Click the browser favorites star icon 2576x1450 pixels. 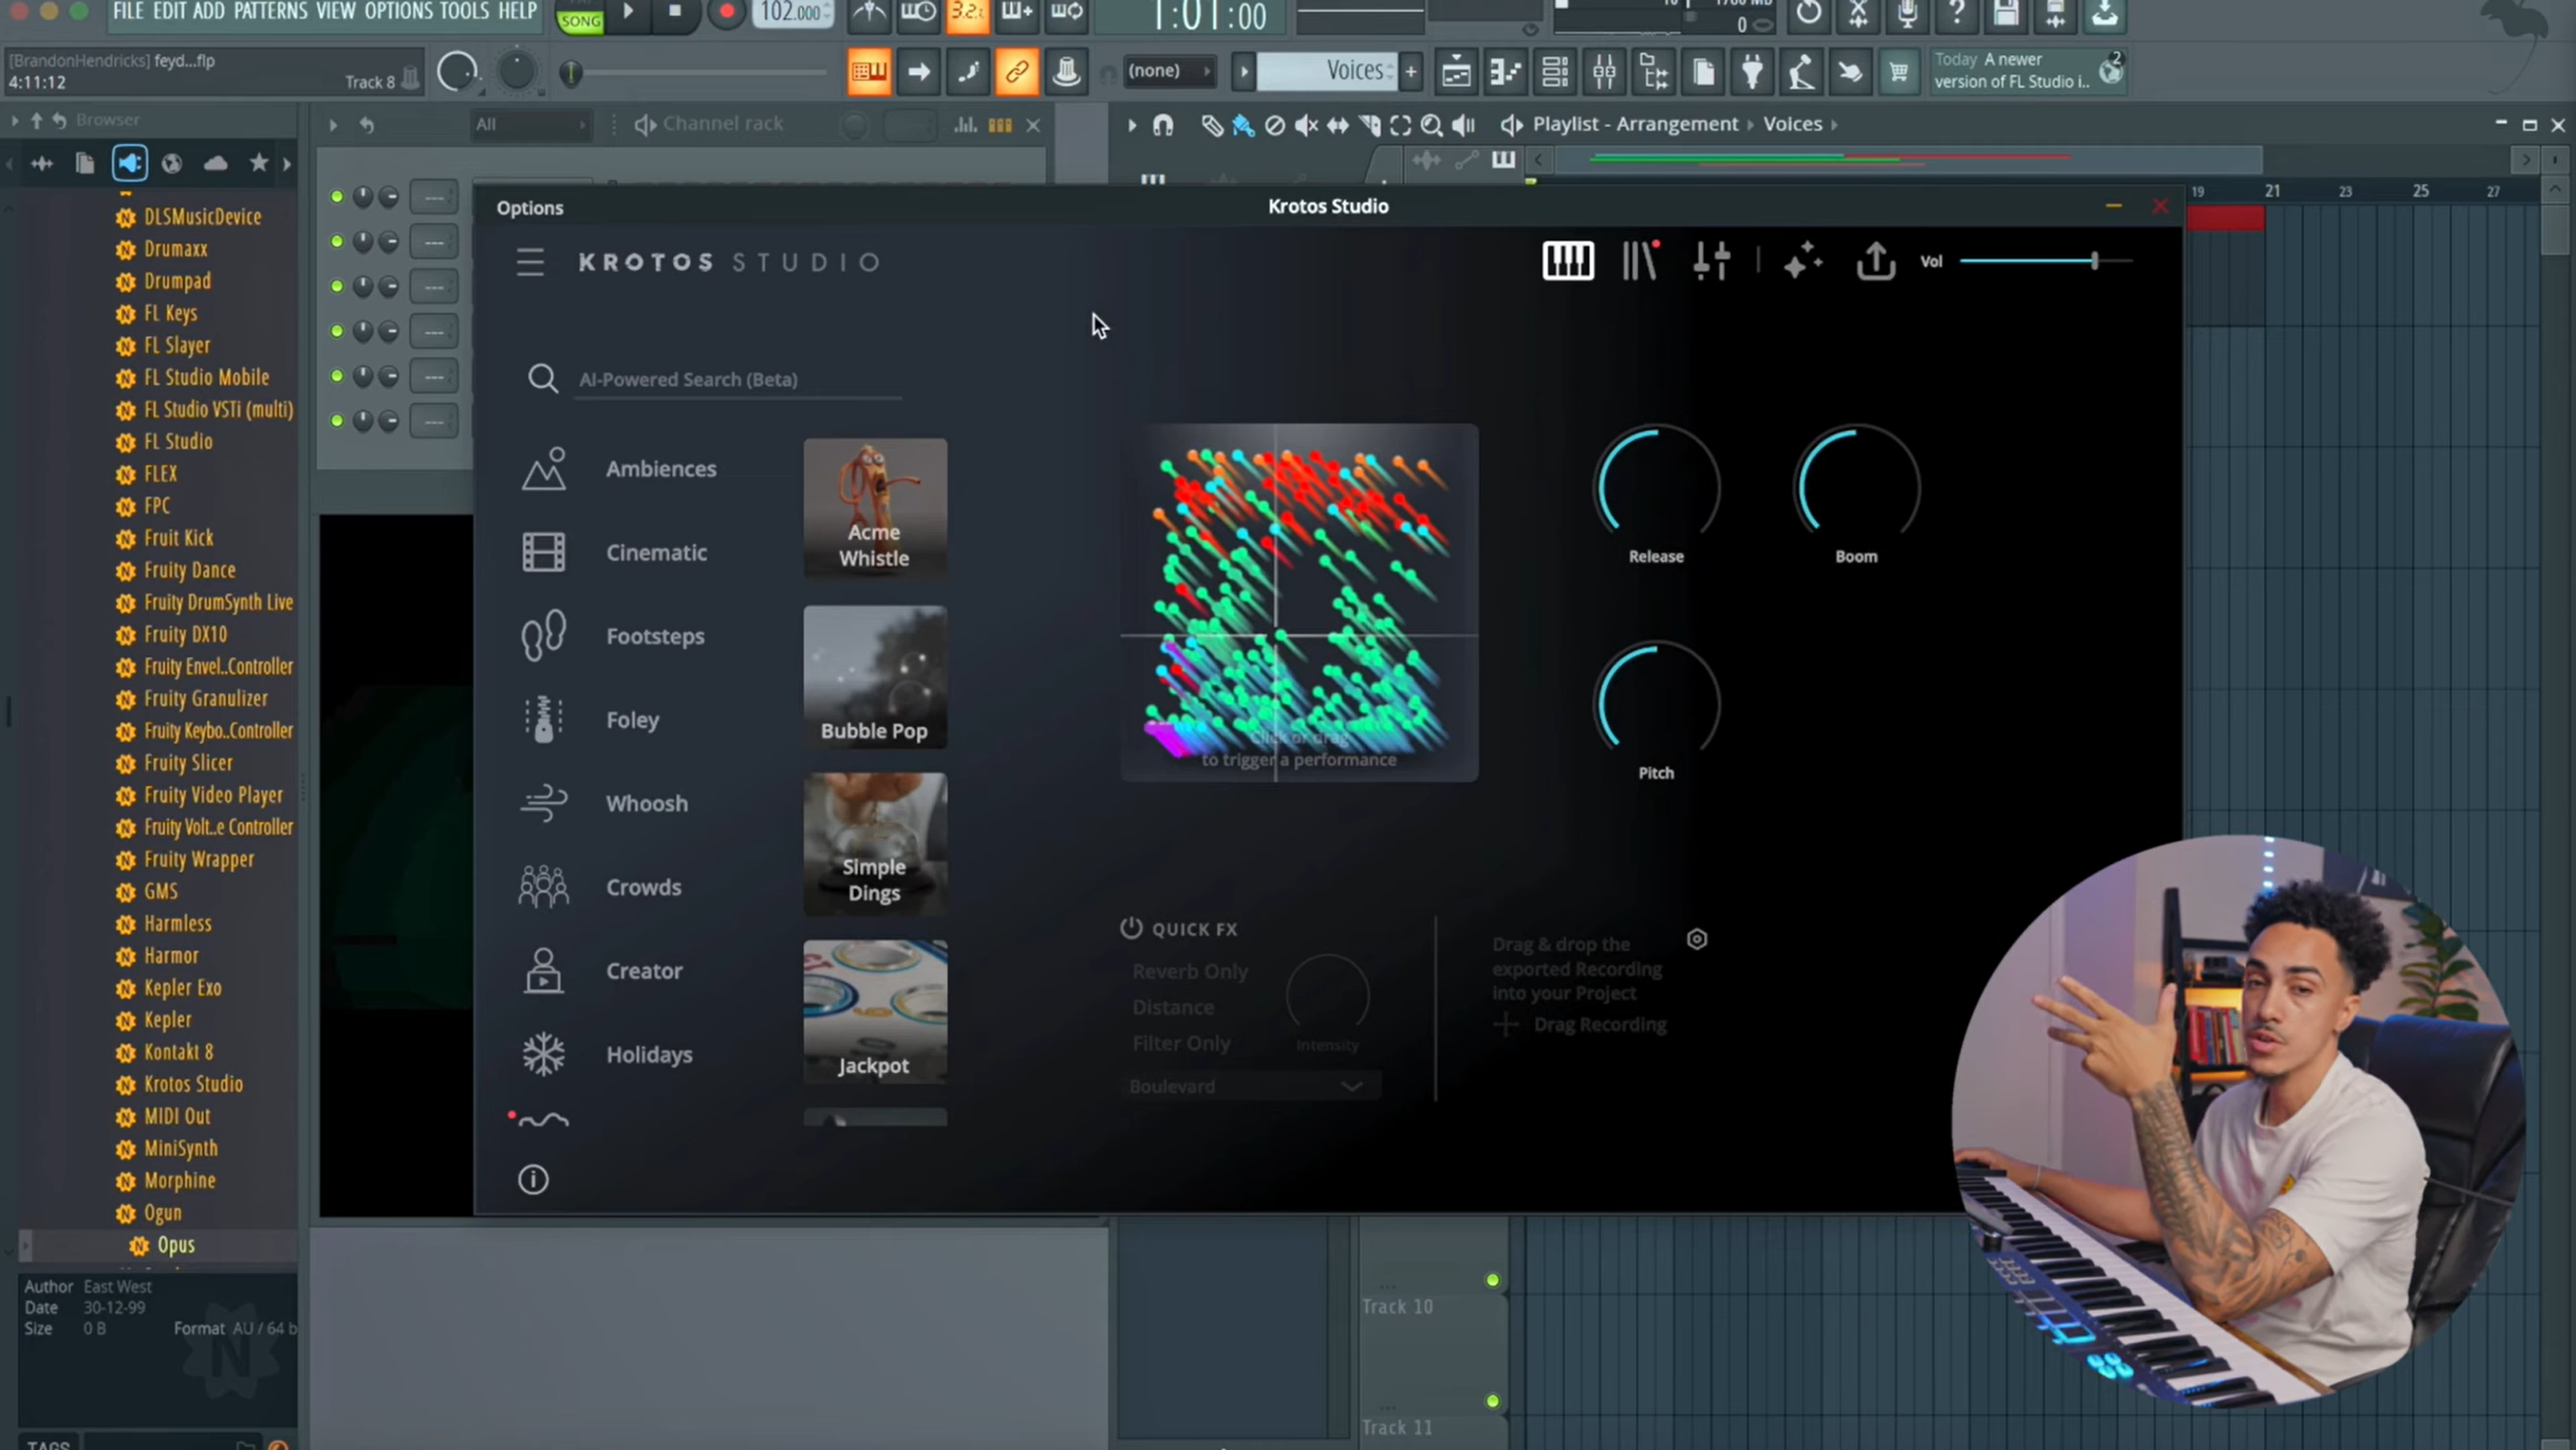tap(259, 162)
